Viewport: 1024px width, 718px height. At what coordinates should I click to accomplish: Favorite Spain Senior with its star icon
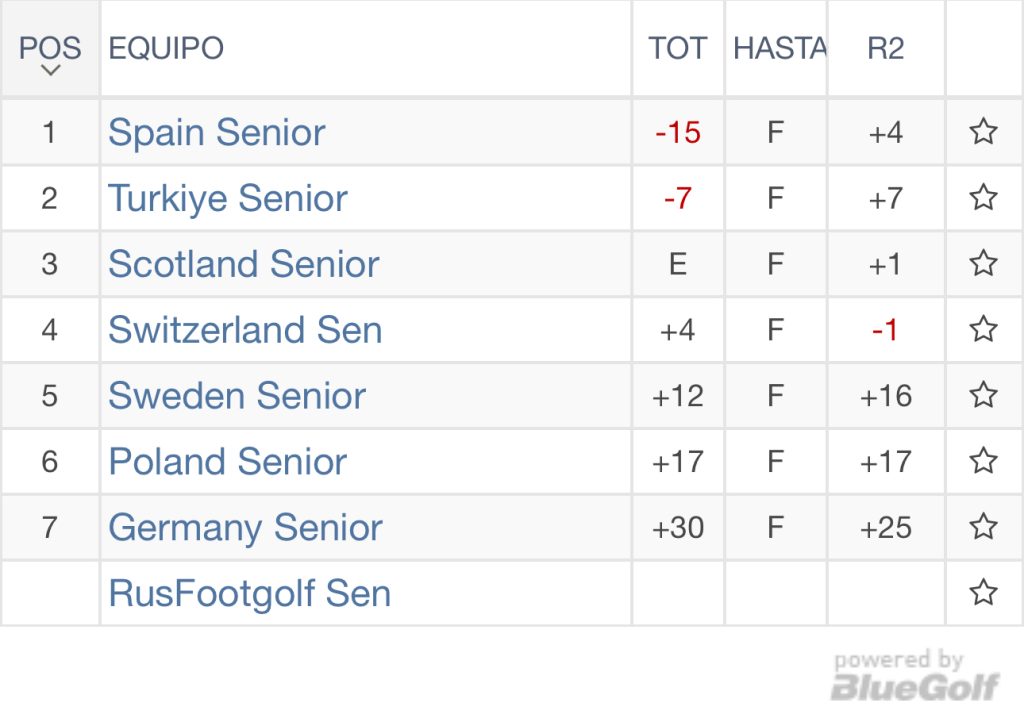tap(983, 131)
